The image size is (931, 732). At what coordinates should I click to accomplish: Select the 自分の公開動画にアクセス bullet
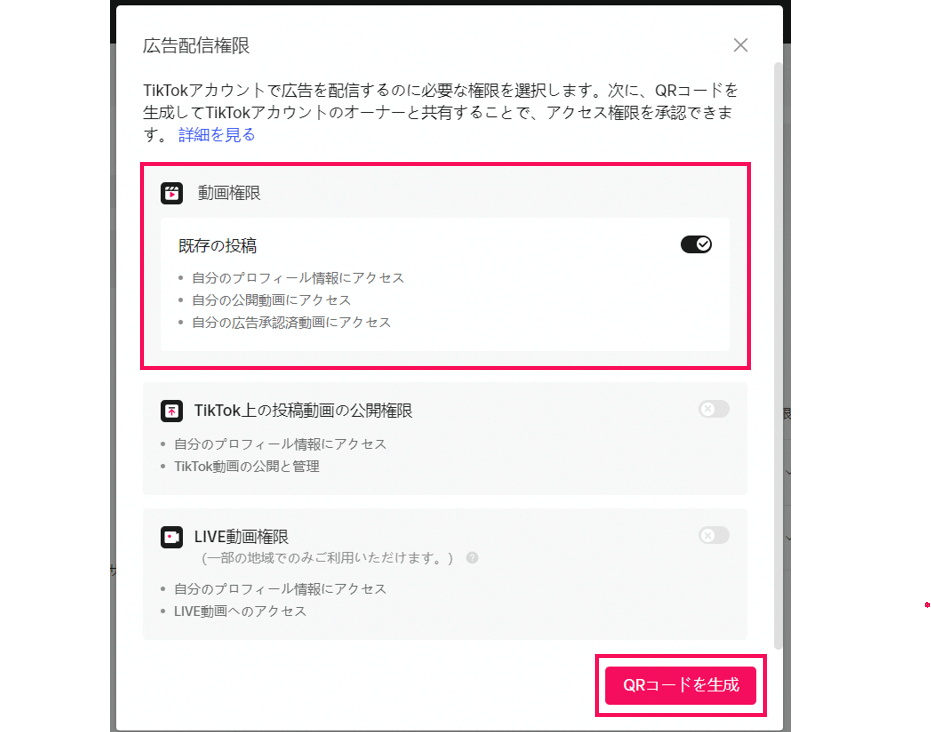pyautogui.click(x=271, y=300)
